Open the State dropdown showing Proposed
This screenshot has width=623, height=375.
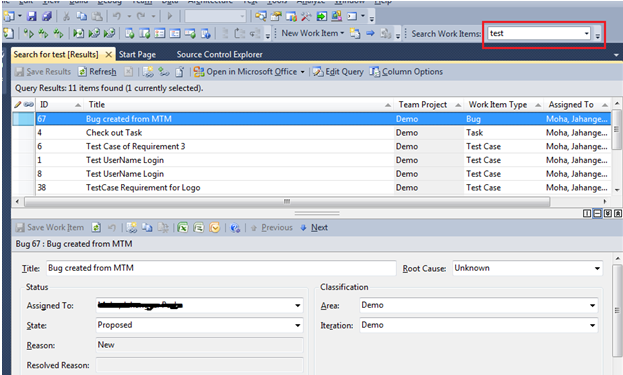(x=297, y=325)
